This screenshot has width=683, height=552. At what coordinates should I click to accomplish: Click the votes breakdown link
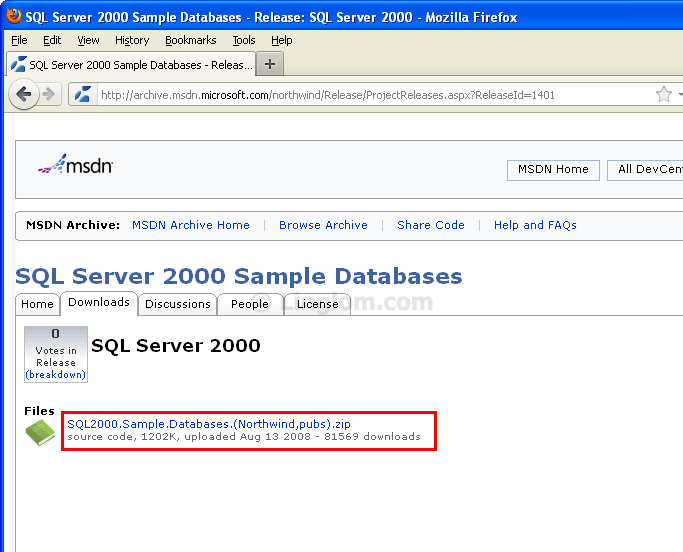point(56,375)
